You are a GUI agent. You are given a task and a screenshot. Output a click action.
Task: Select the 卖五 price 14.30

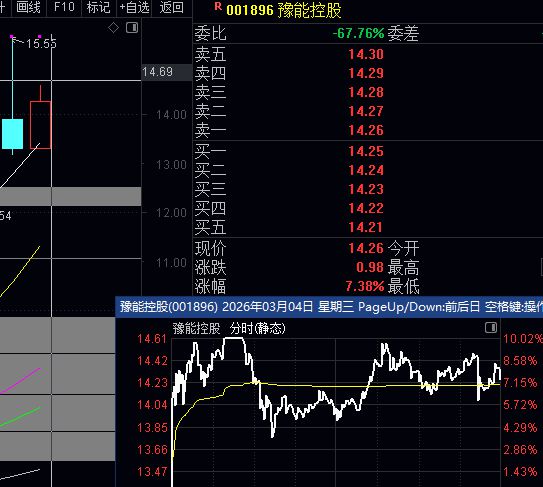366,54
